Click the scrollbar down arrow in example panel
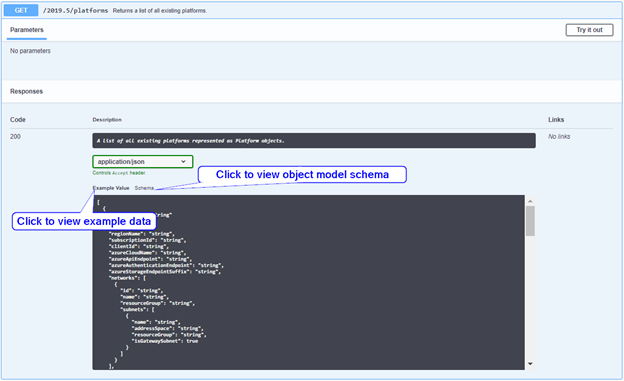Screen dimensions: 624x381 tap(530, 363)
